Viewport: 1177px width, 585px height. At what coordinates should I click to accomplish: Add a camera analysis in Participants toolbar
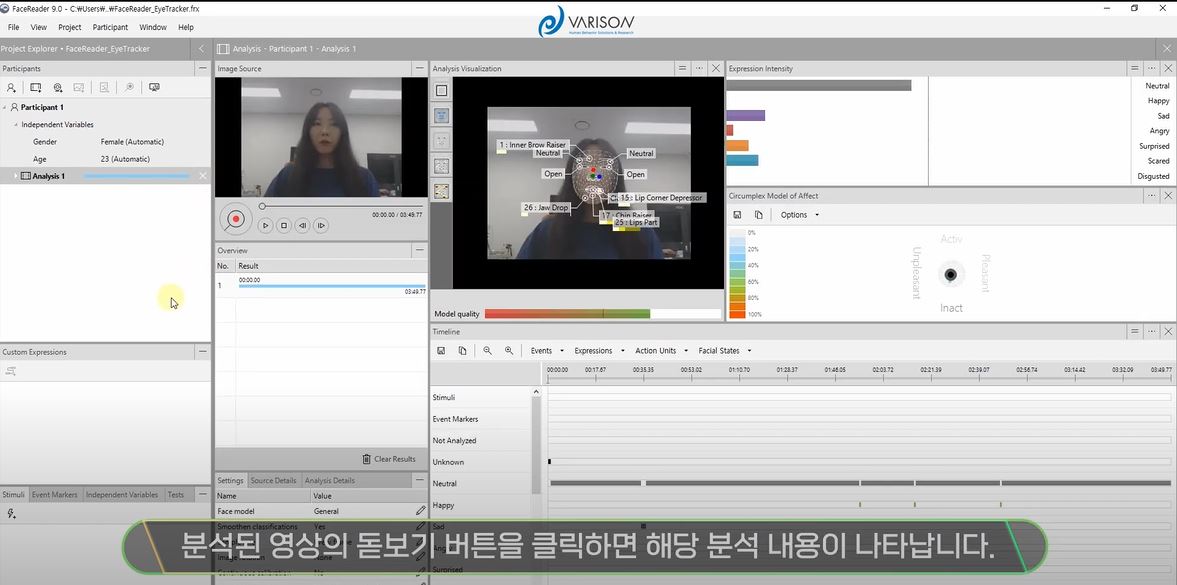(x=58, y=87)
